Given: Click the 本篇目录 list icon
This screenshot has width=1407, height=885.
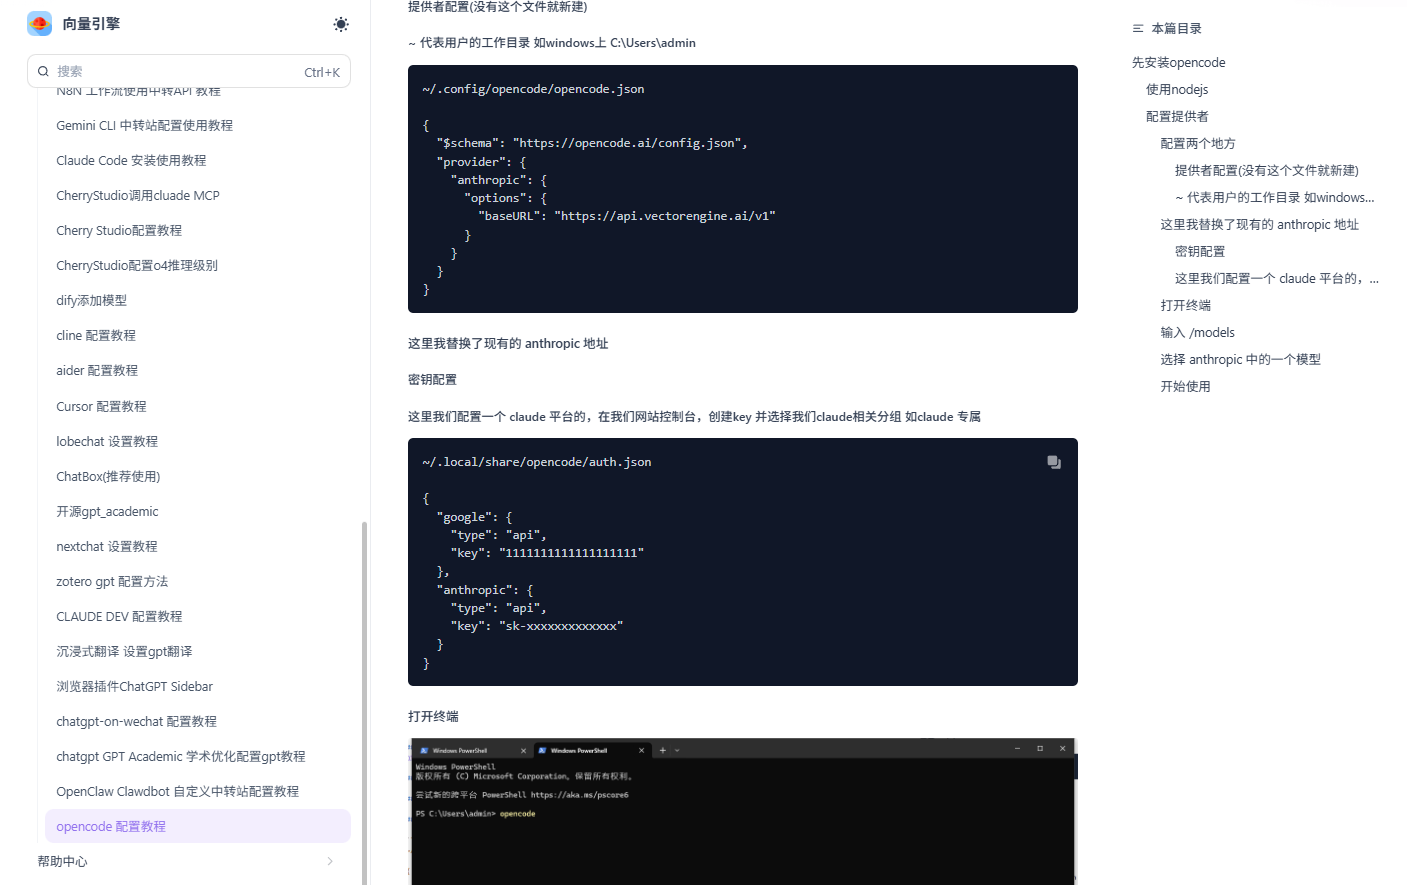Looking at the screenshot, I should tap(1138, 28).
